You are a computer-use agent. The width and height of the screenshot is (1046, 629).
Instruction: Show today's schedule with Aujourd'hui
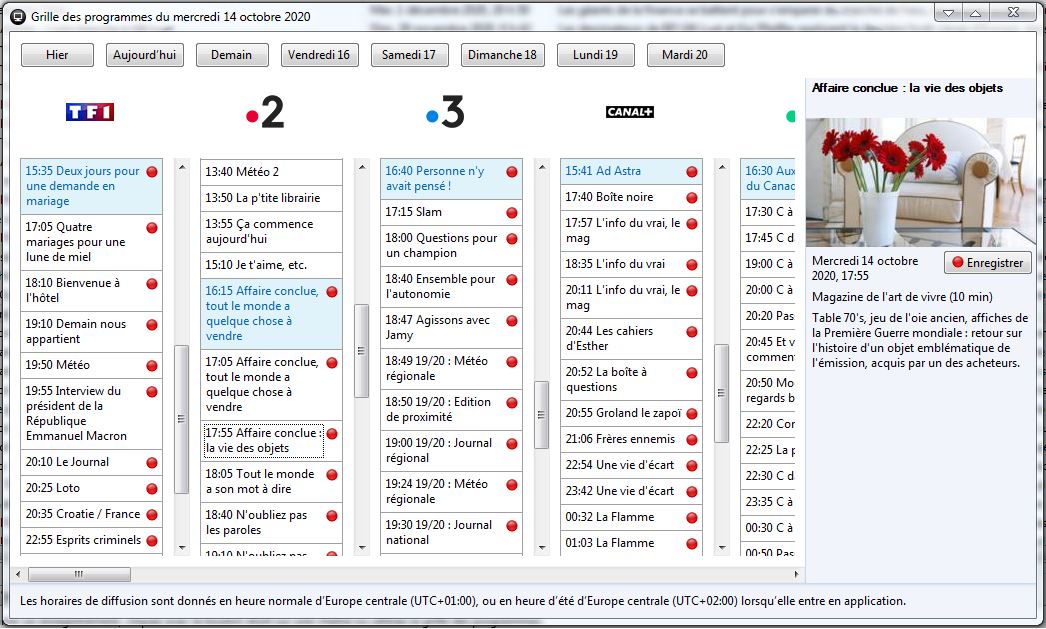coord(145,55)
